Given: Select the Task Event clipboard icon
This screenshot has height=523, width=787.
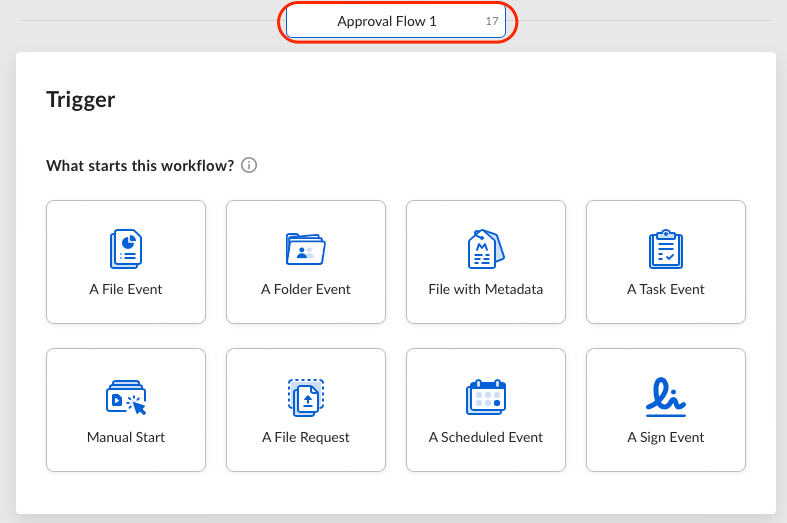Looking at the screenshot, I should click(x=666, y=249).
